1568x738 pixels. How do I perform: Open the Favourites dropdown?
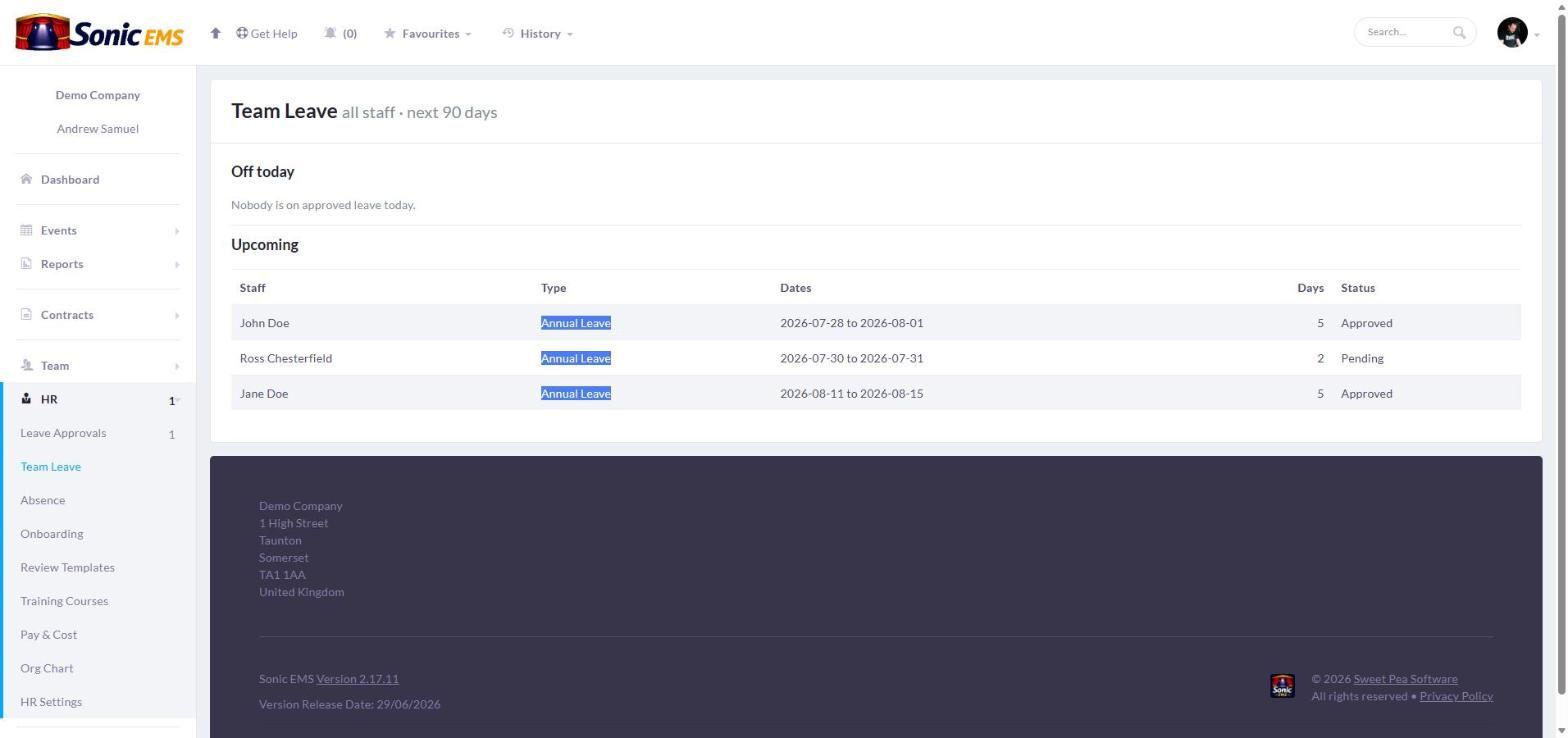pyautogui.click(x=427, y=33)
